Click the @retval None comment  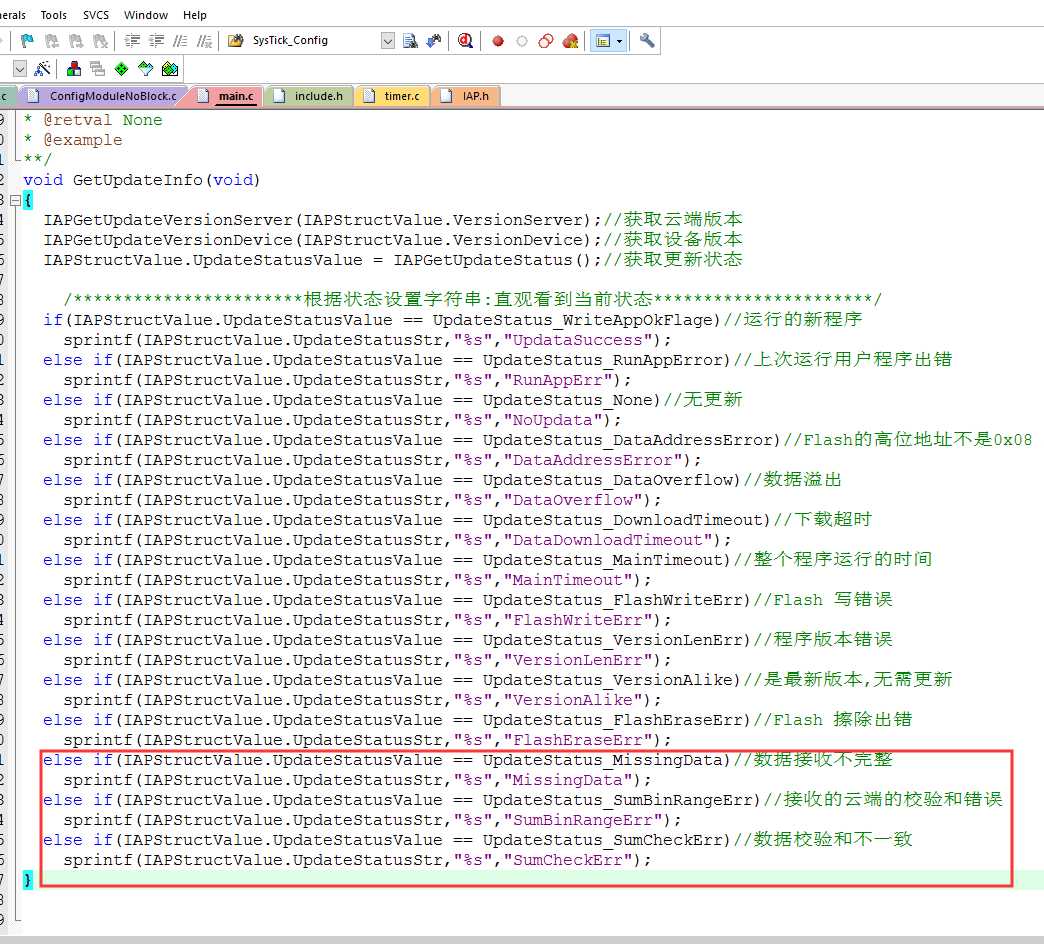point(103,120)
